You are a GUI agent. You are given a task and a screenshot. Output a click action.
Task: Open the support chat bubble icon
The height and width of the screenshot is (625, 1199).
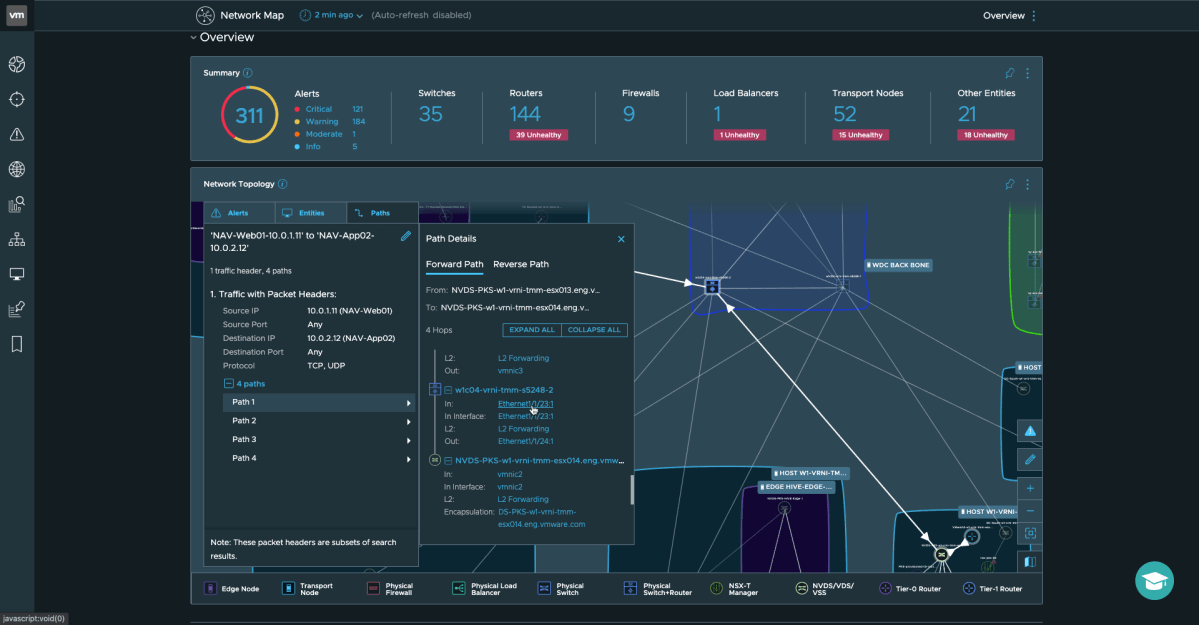tap(1154, 580)
